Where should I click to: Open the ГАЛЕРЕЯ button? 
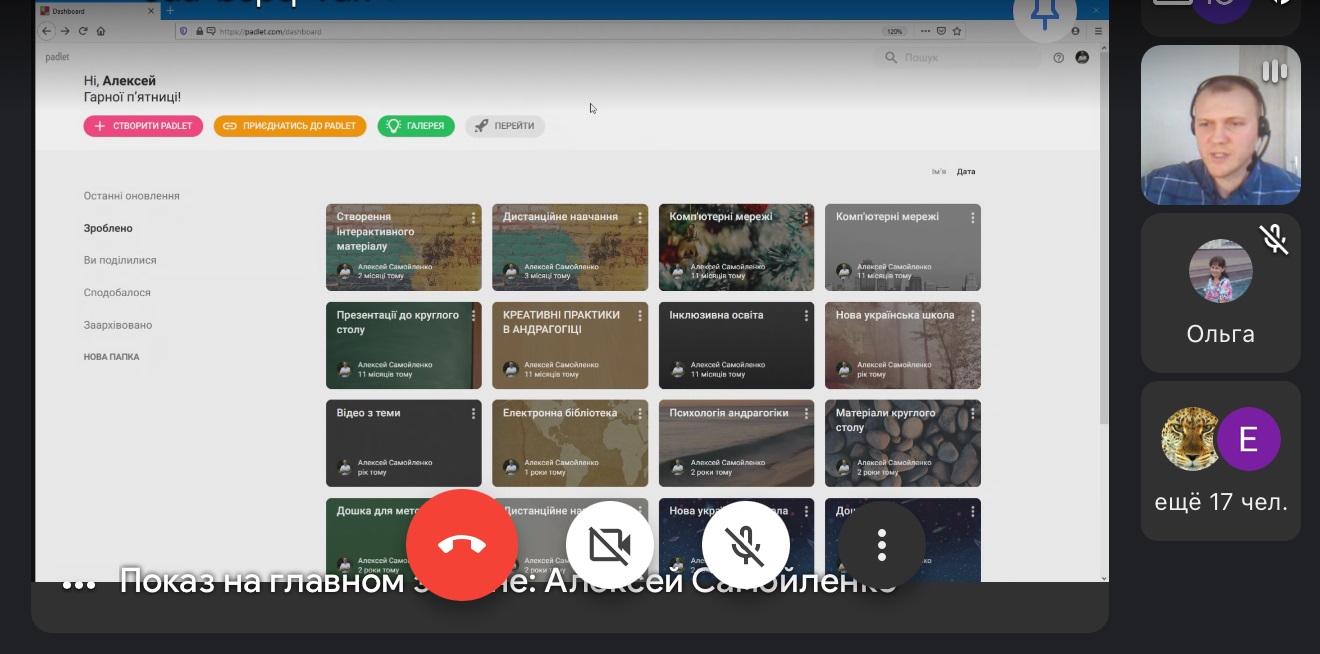tap(416, 126)
